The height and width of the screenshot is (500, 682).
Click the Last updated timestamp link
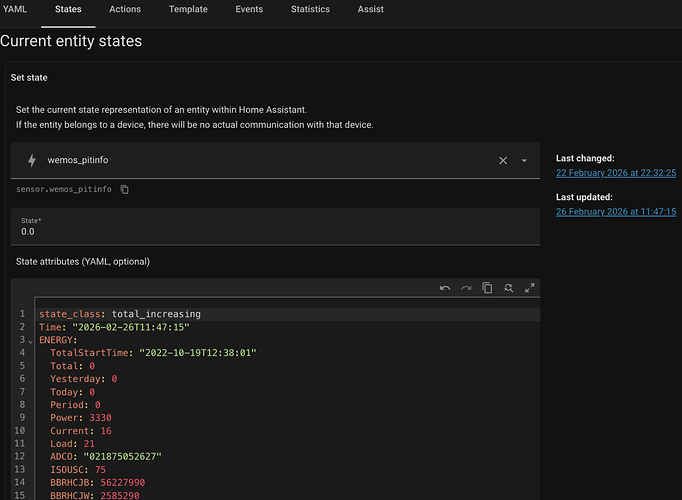(x=616, y=212)
